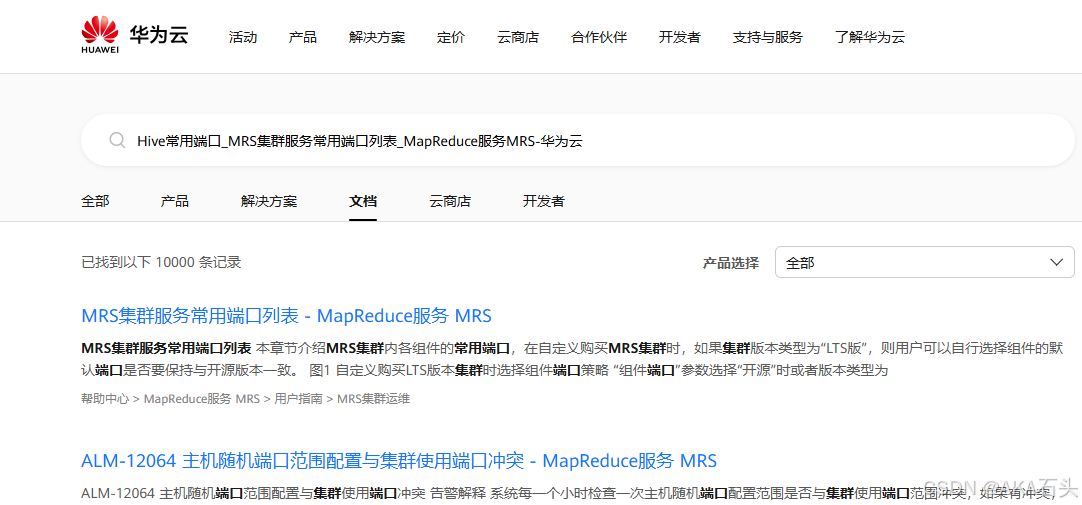The height and width of the screenshot is (505, 1082).
Task: Switch to the 云商店 results tab
Action: coord(450,201)
